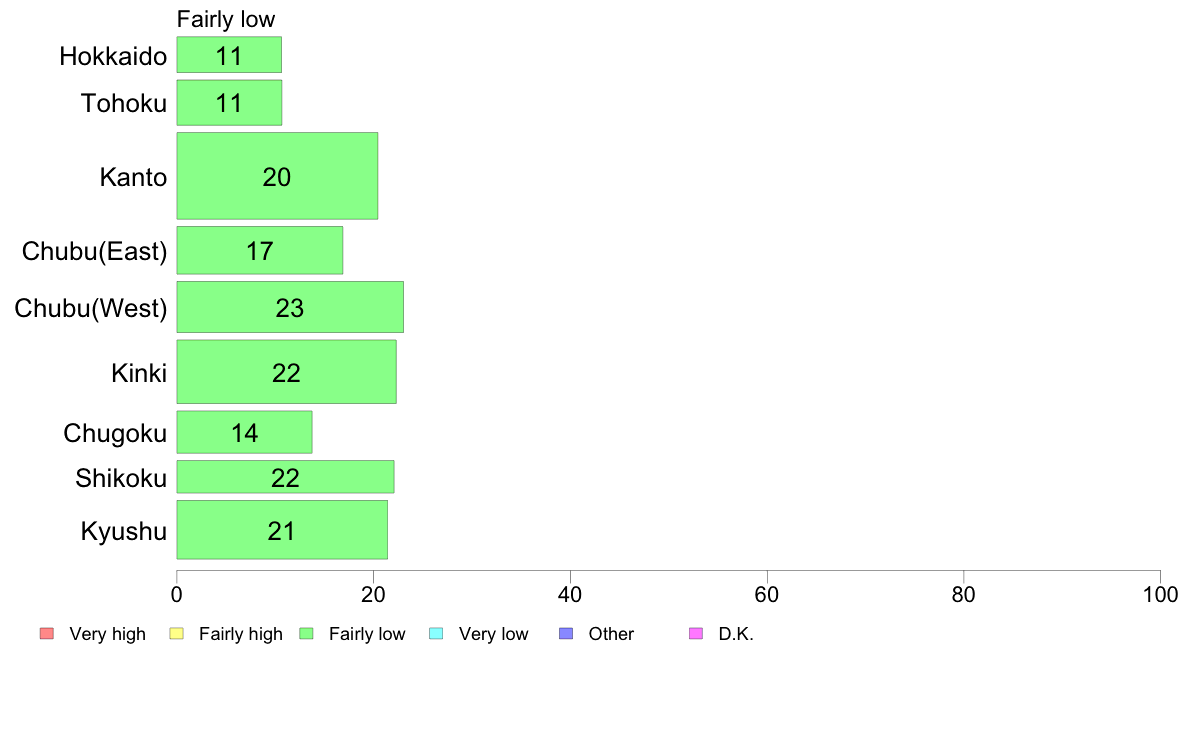This screenshot has width=1188, height=736.
Task: Click the red Very high legend swatch
Action: coord(45,633)
